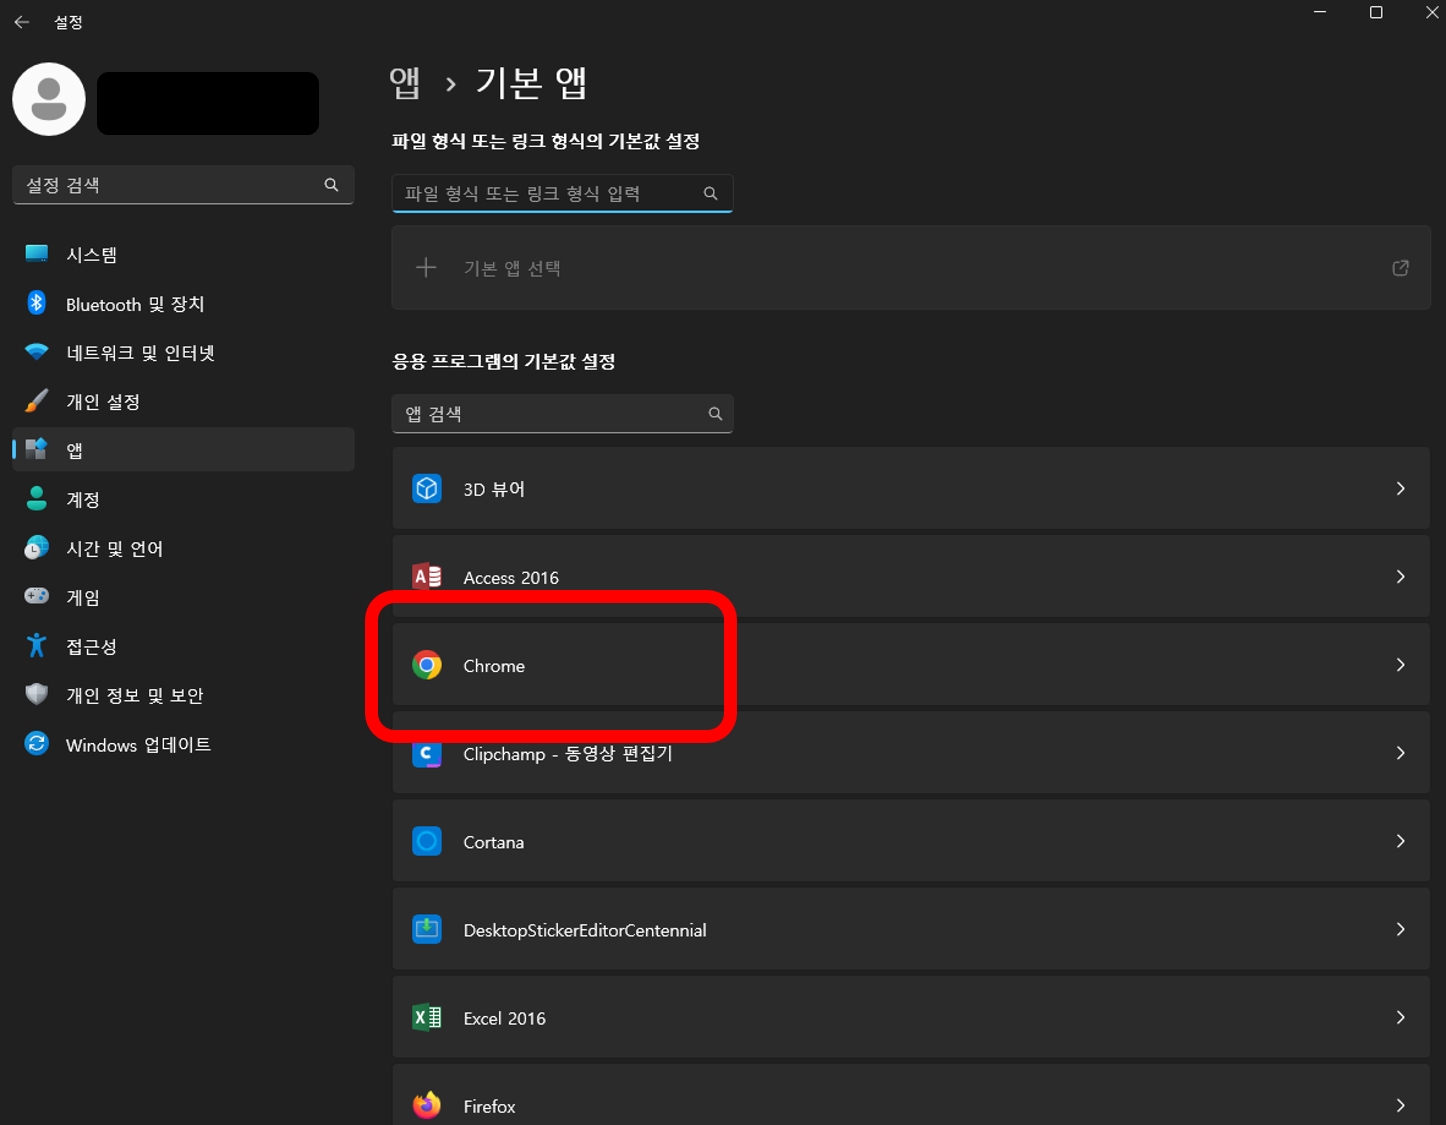Click the Cortana circle icon
Screen dimensions: 1446x1125
[427, 841]
